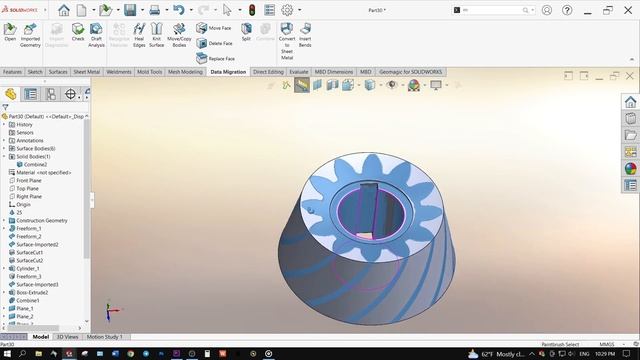The height and width of the screenshot is (360, 640).
Task: Click the Delete Face command
Action: tap(214, 43)
